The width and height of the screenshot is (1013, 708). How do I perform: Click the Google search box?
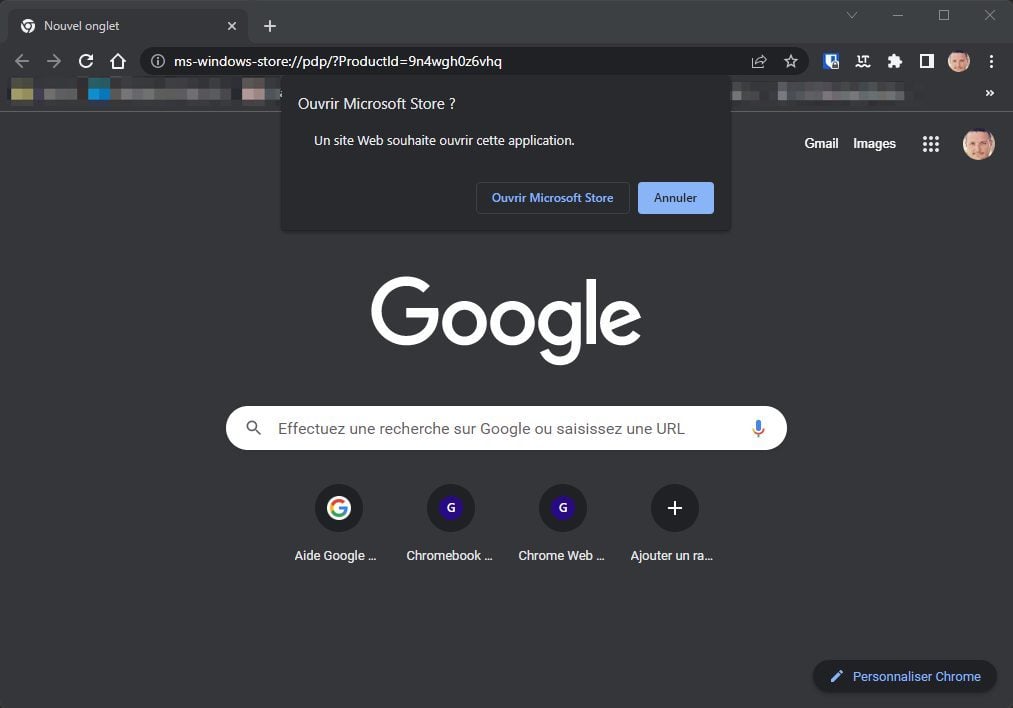click(x=506, y=428)
